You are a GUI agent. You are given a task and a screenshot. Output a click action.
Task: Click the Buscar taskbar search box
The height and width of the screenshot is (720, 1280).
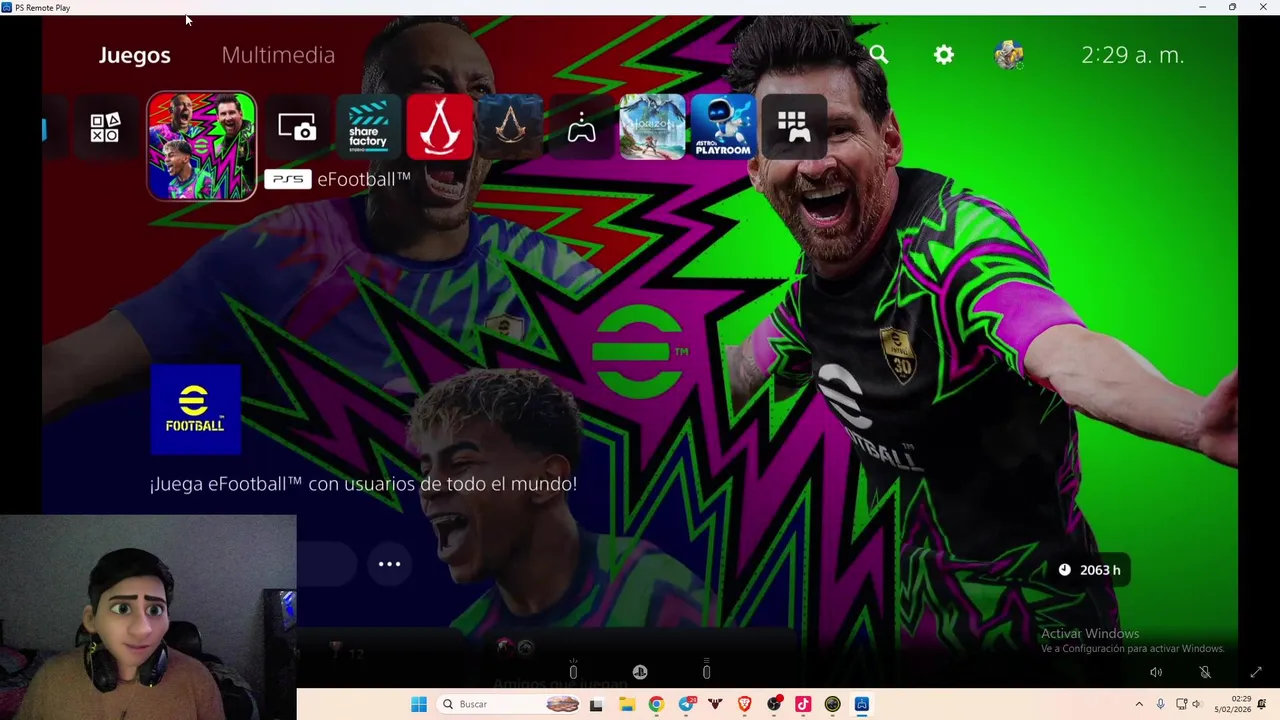[x=511, y=704]
